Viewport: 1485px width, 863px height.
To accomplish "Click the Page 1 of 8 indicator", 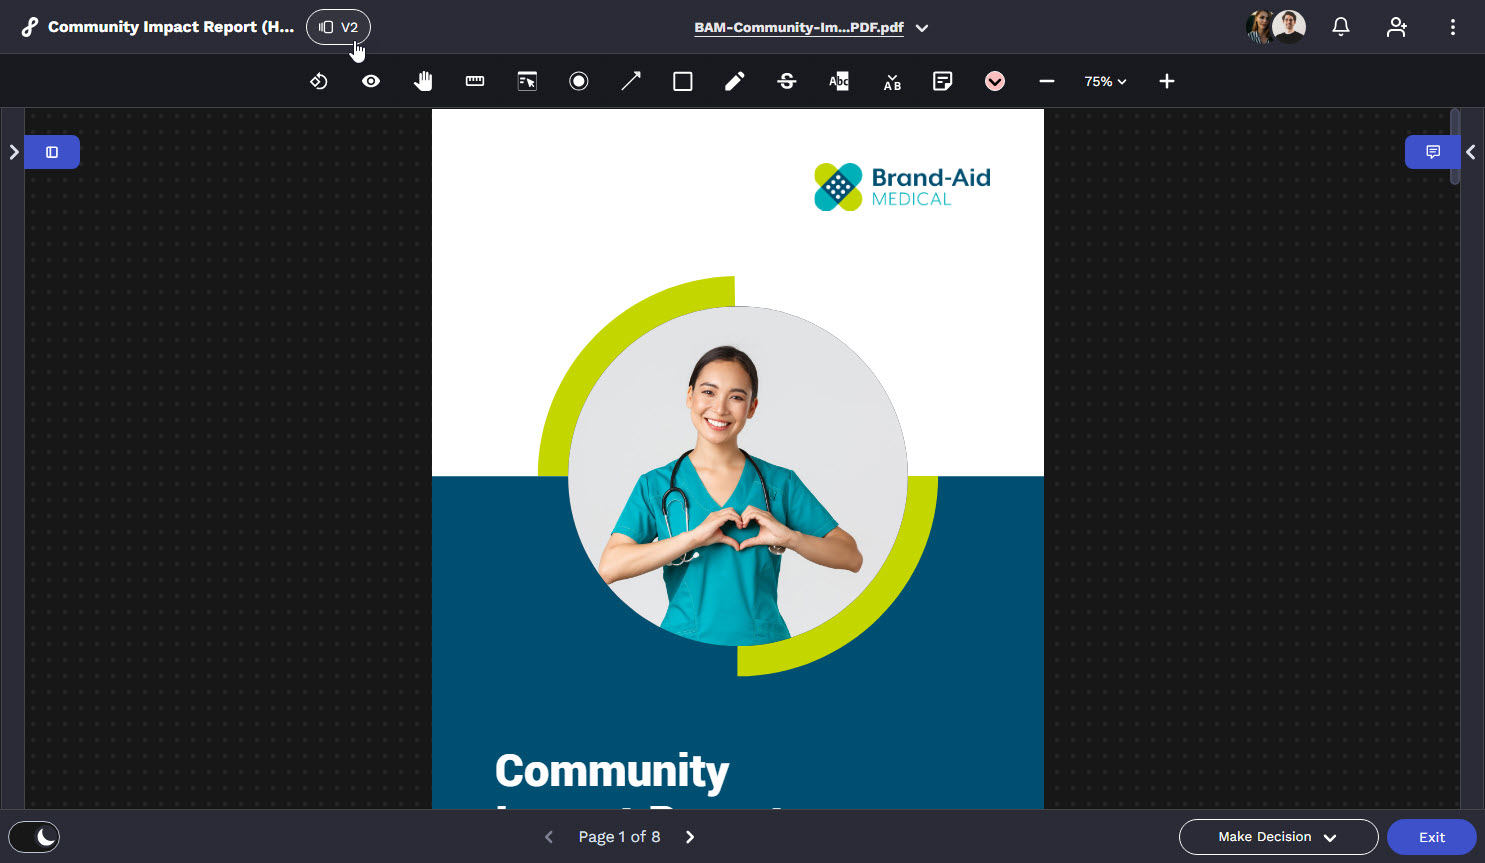I will (x=619, y=837).
